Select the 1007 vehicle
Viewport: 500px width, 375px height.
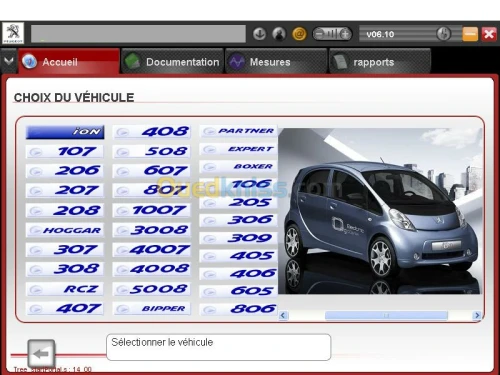tap(152, 211)
